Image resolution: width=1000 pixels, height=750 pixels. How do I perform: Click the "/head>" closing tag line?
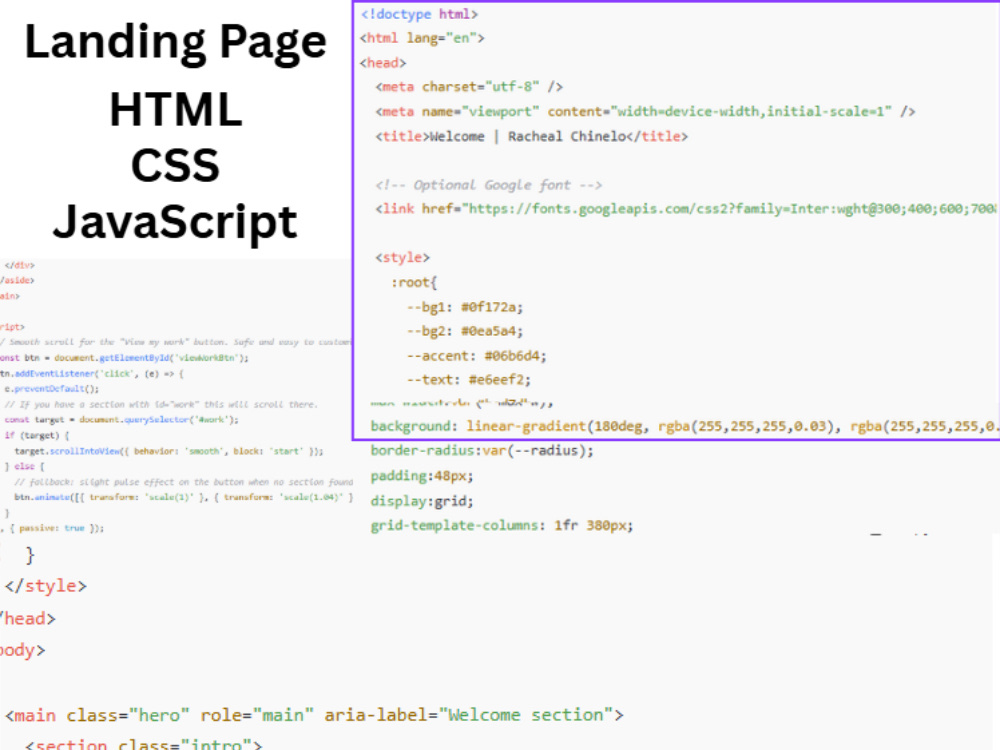tap(27, 619)
